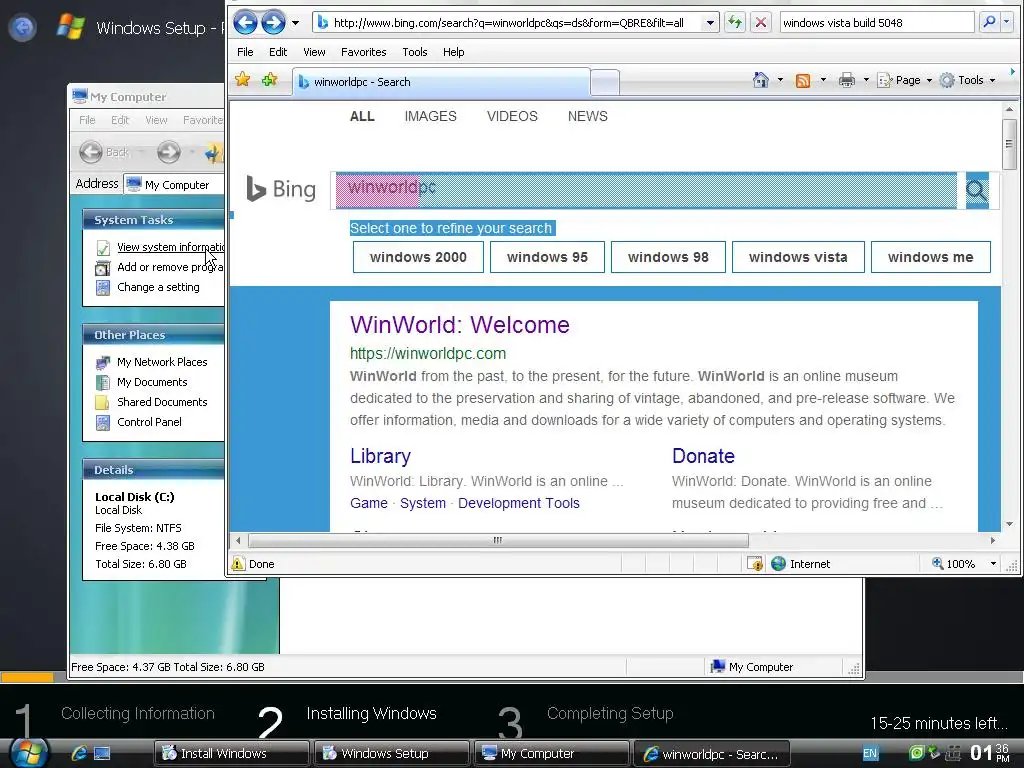Image resolution: width=1024 pixels, height=768 pixels.
Task: Click the RSS feeds icon
Action: coord(803,80)
